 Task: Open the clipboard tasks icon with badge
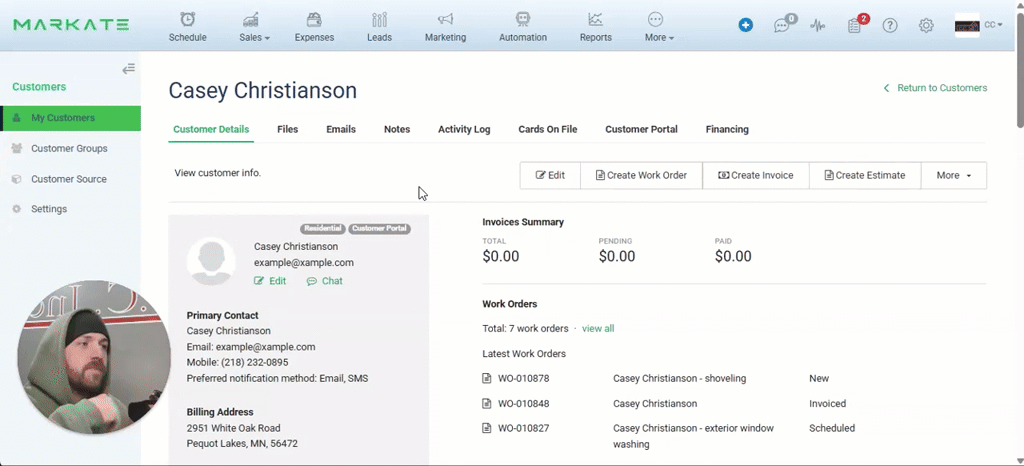pyautogui.click(x=854, y=25)
